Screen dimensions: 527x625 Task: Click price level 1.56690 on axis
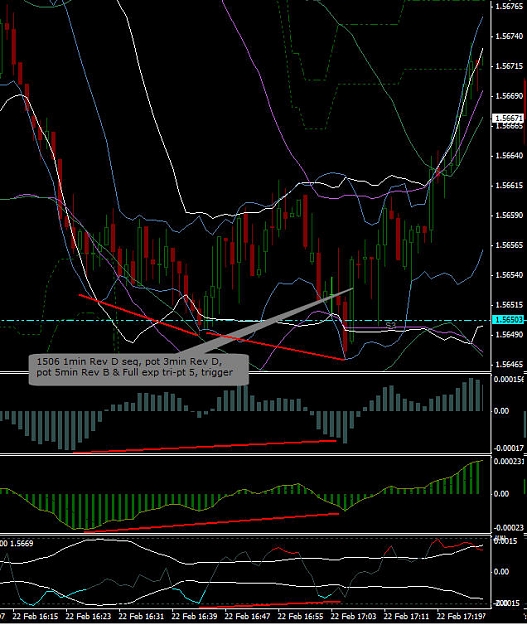[x=509, y=96]
